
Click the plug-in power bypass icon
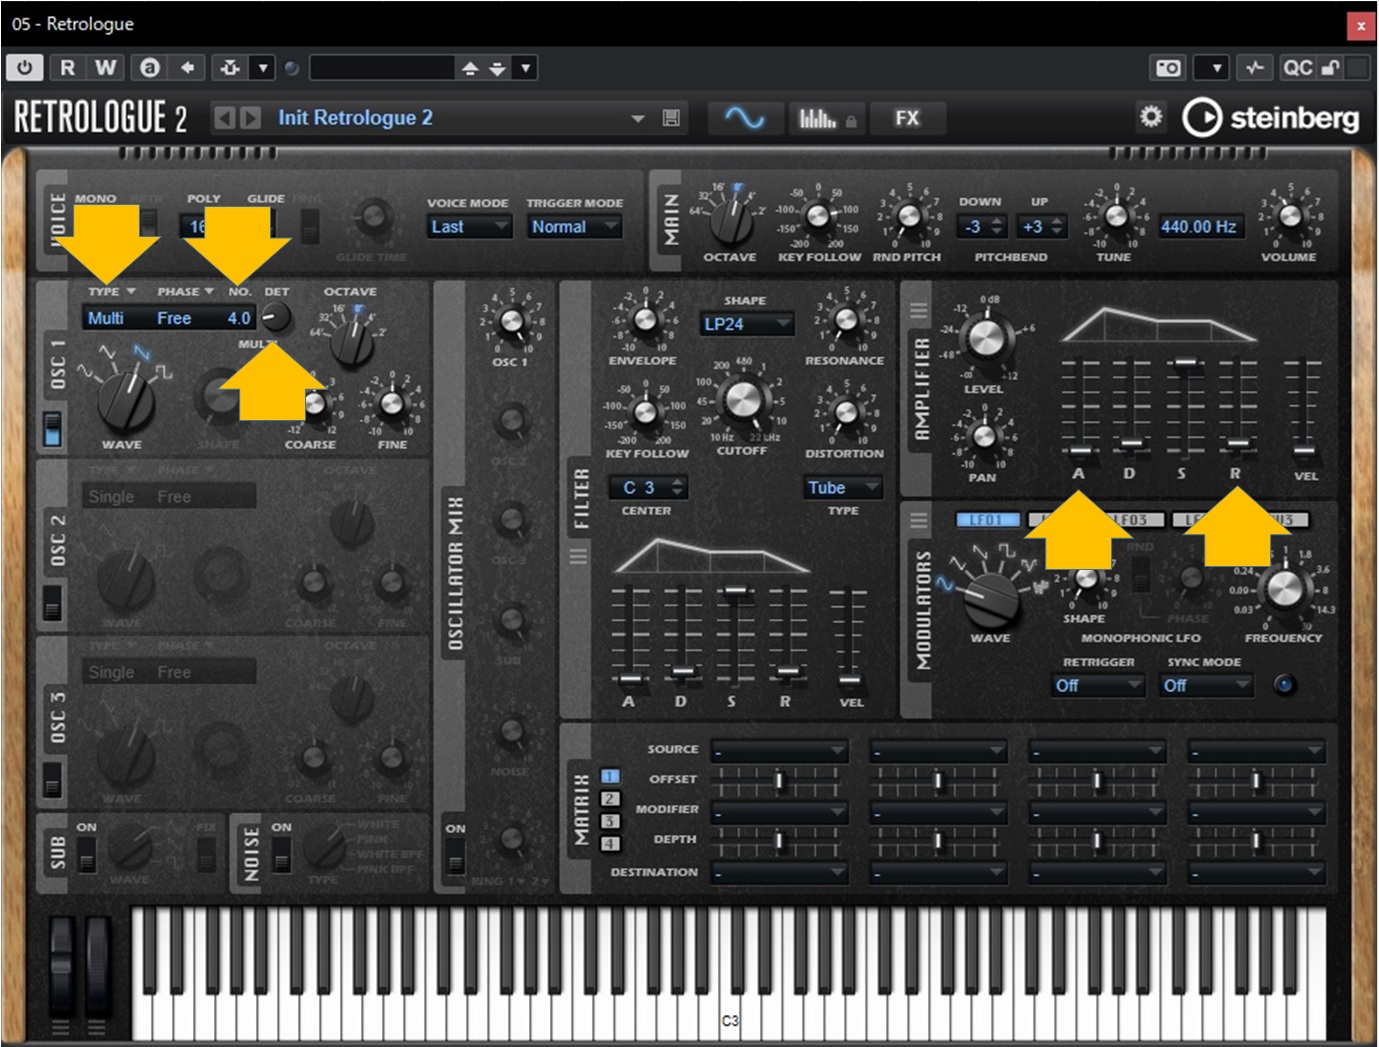coord(25,68)
